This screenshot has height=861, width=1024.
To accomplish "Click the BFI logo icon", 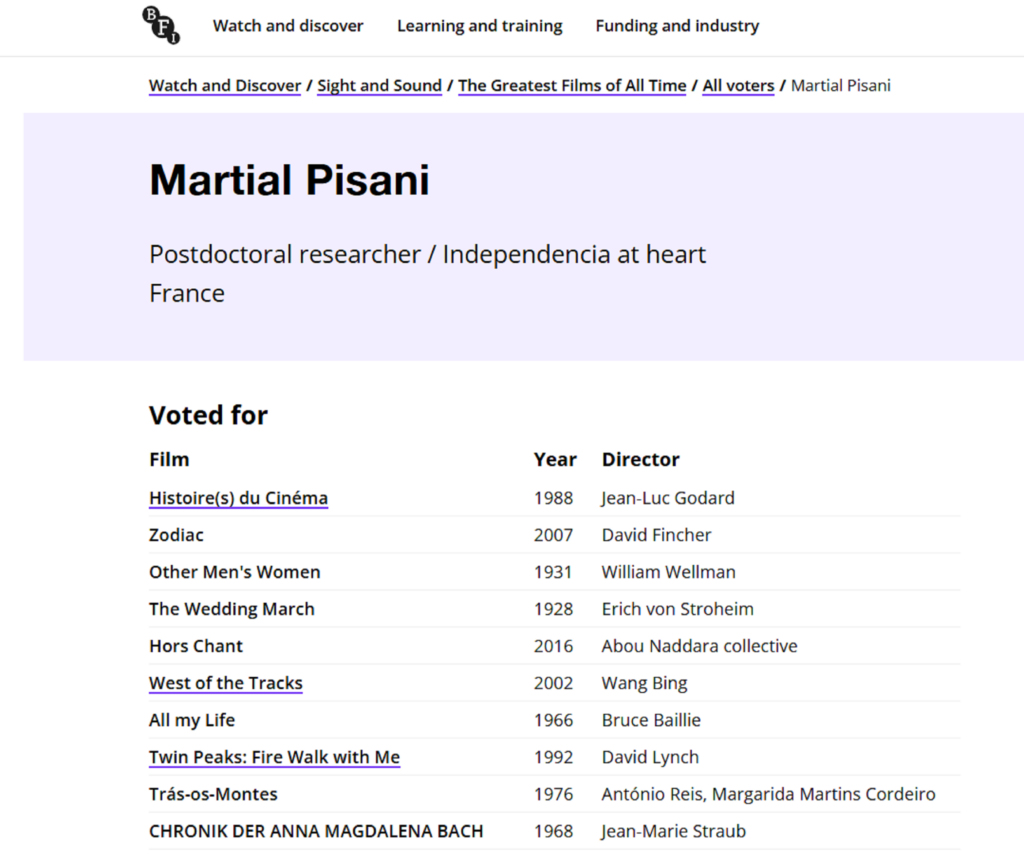I will tap(161, 25).
